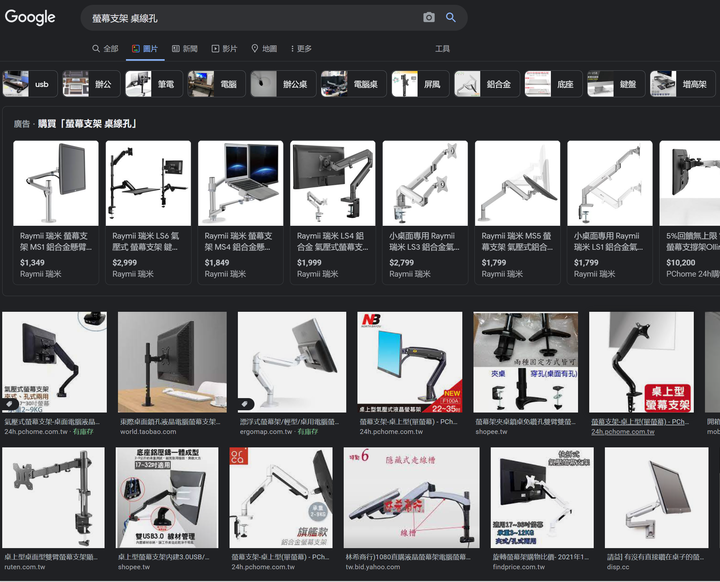Open Raymii LS6 ad product priced $2,999
720x582 pixels.
pos(148,212)
